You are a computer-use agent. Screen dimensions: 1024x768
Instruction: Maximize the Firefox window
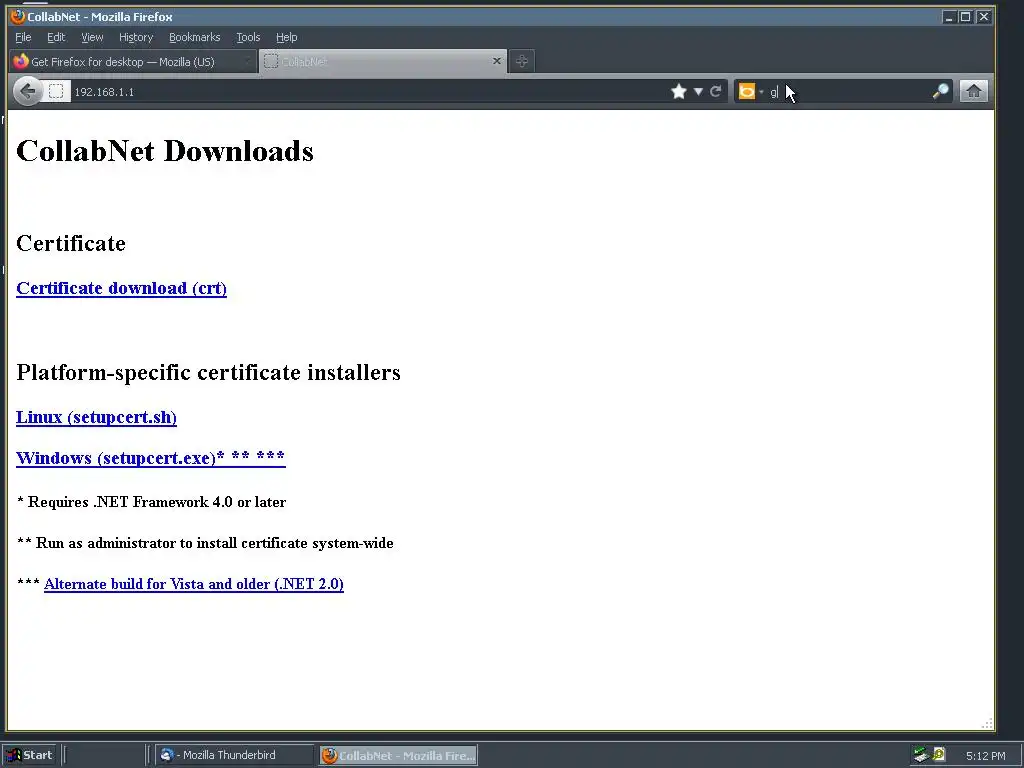[x=965, y=17]
